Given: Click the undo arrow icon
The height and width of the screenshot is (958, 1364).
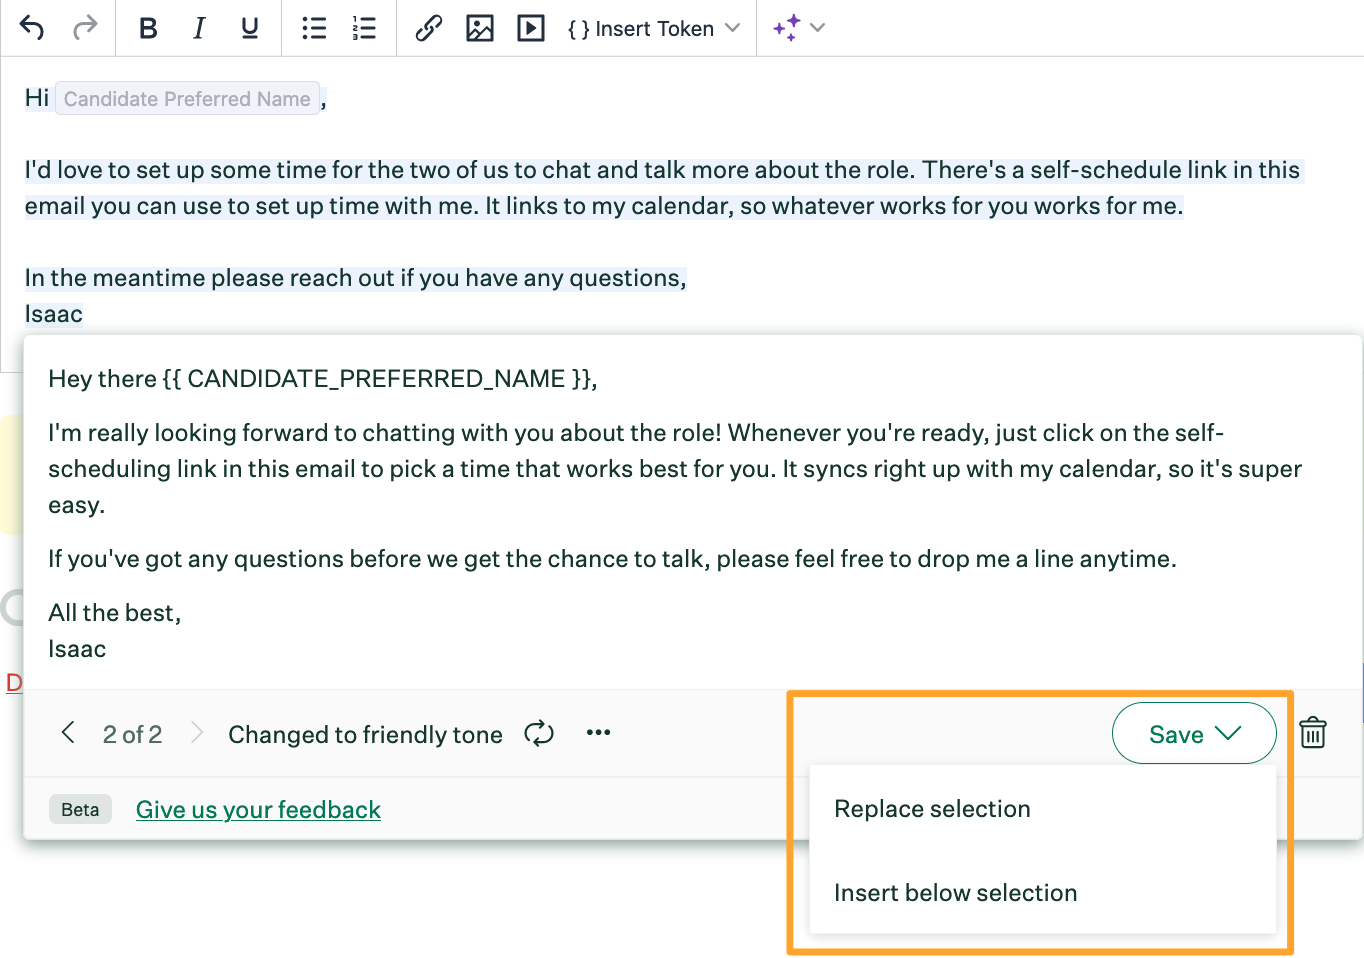Looking at the screenshot, I should (32, 28).
